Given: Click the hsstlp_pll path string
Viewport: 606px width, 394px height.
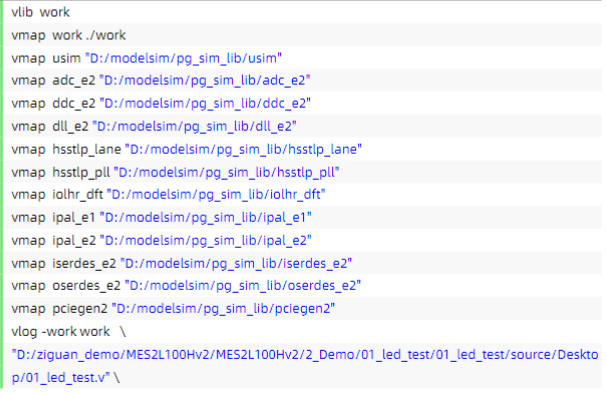Looking at the screenshot, I should 226,172.
